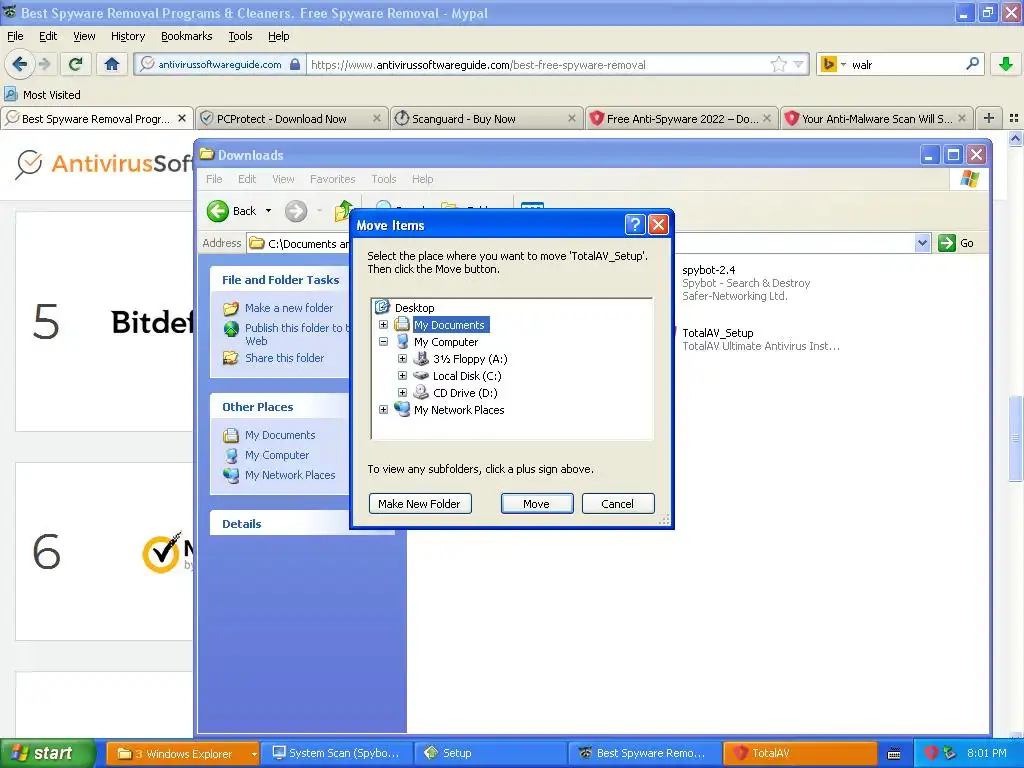Click Publish this folder to the Web
Viewport: 1024px width, 768px height.
tap(297, 334)
